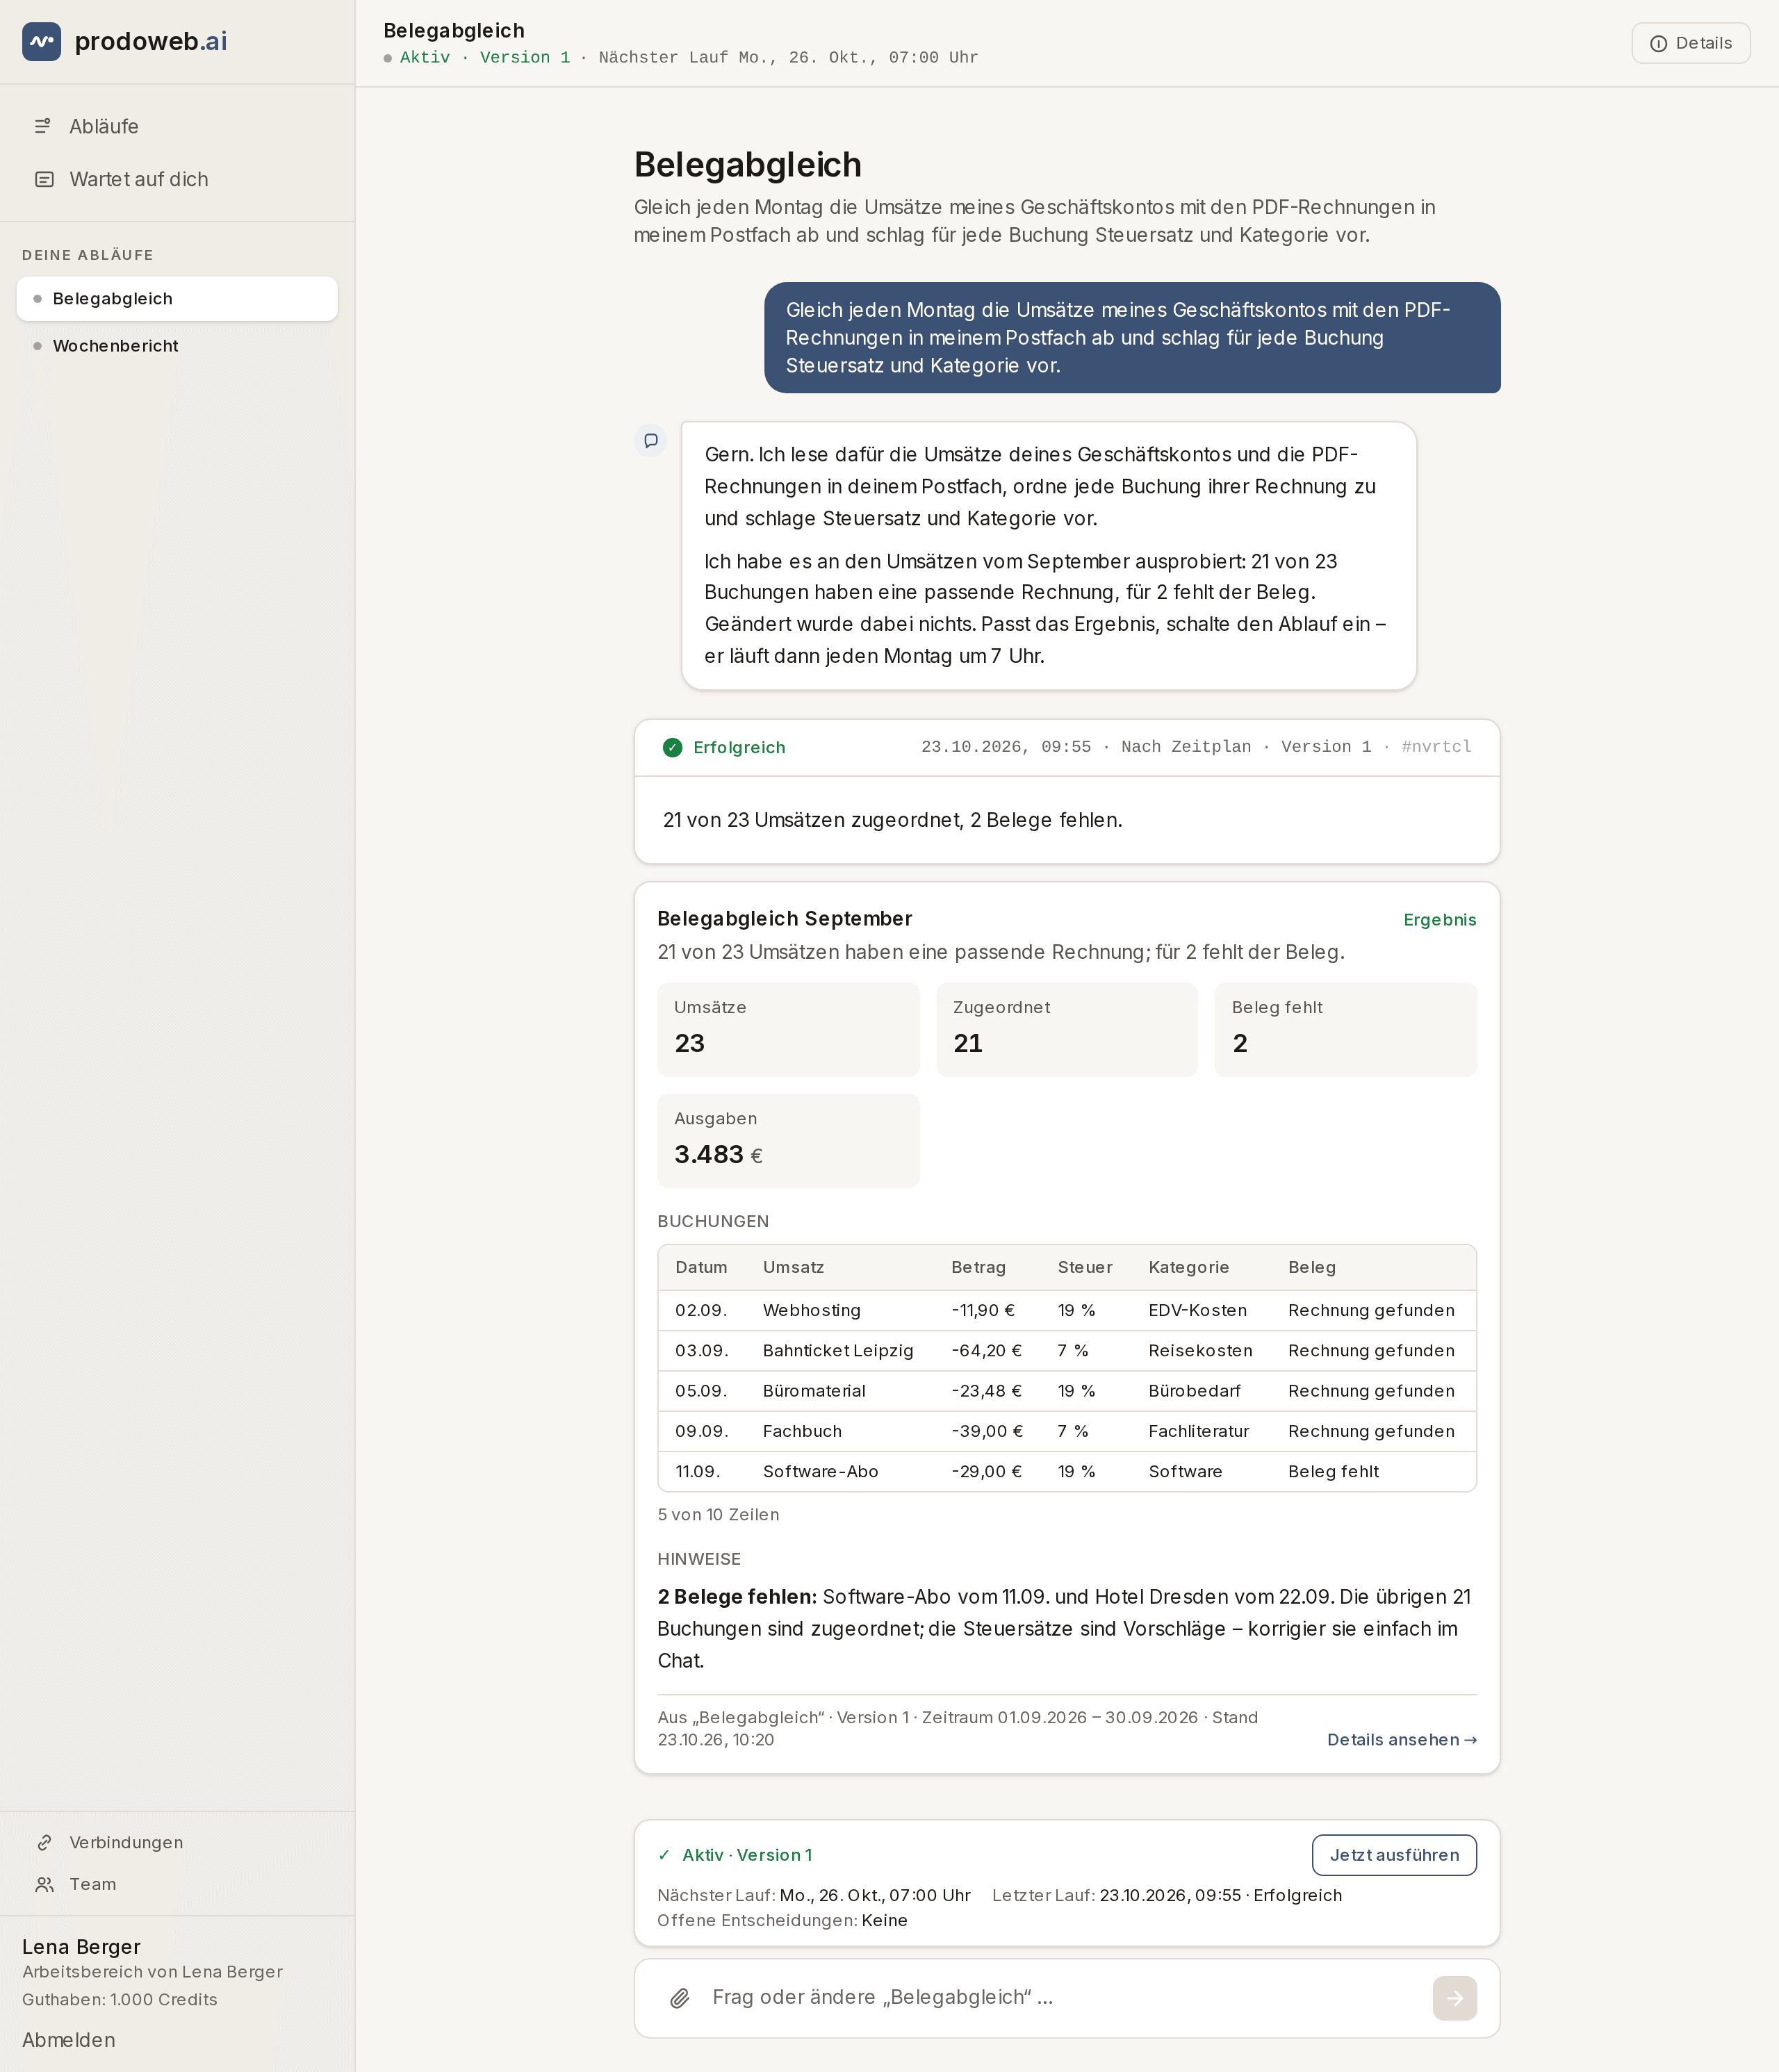Select the Belegabgleich workflow
The width and height of the screenshot is (1779, 2072).
[177, 299]
